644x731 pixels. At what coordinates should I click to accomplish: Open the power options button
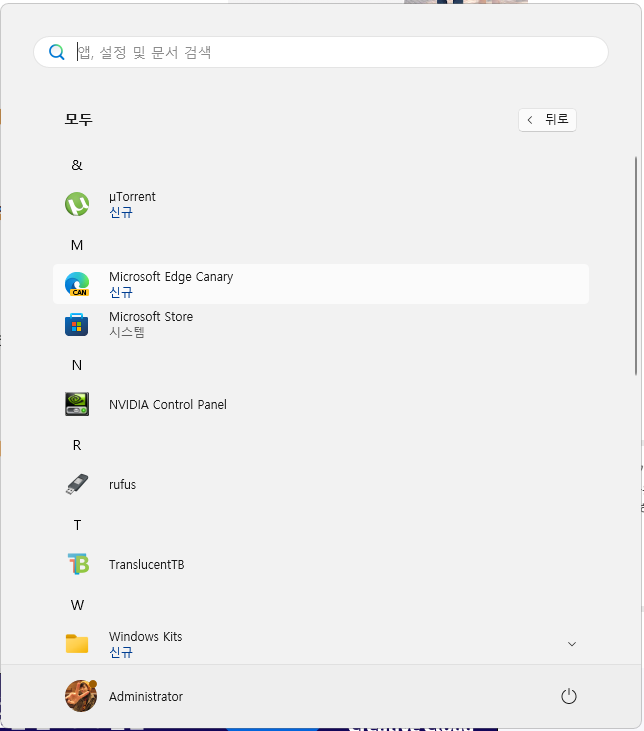(x=568, y=696)
